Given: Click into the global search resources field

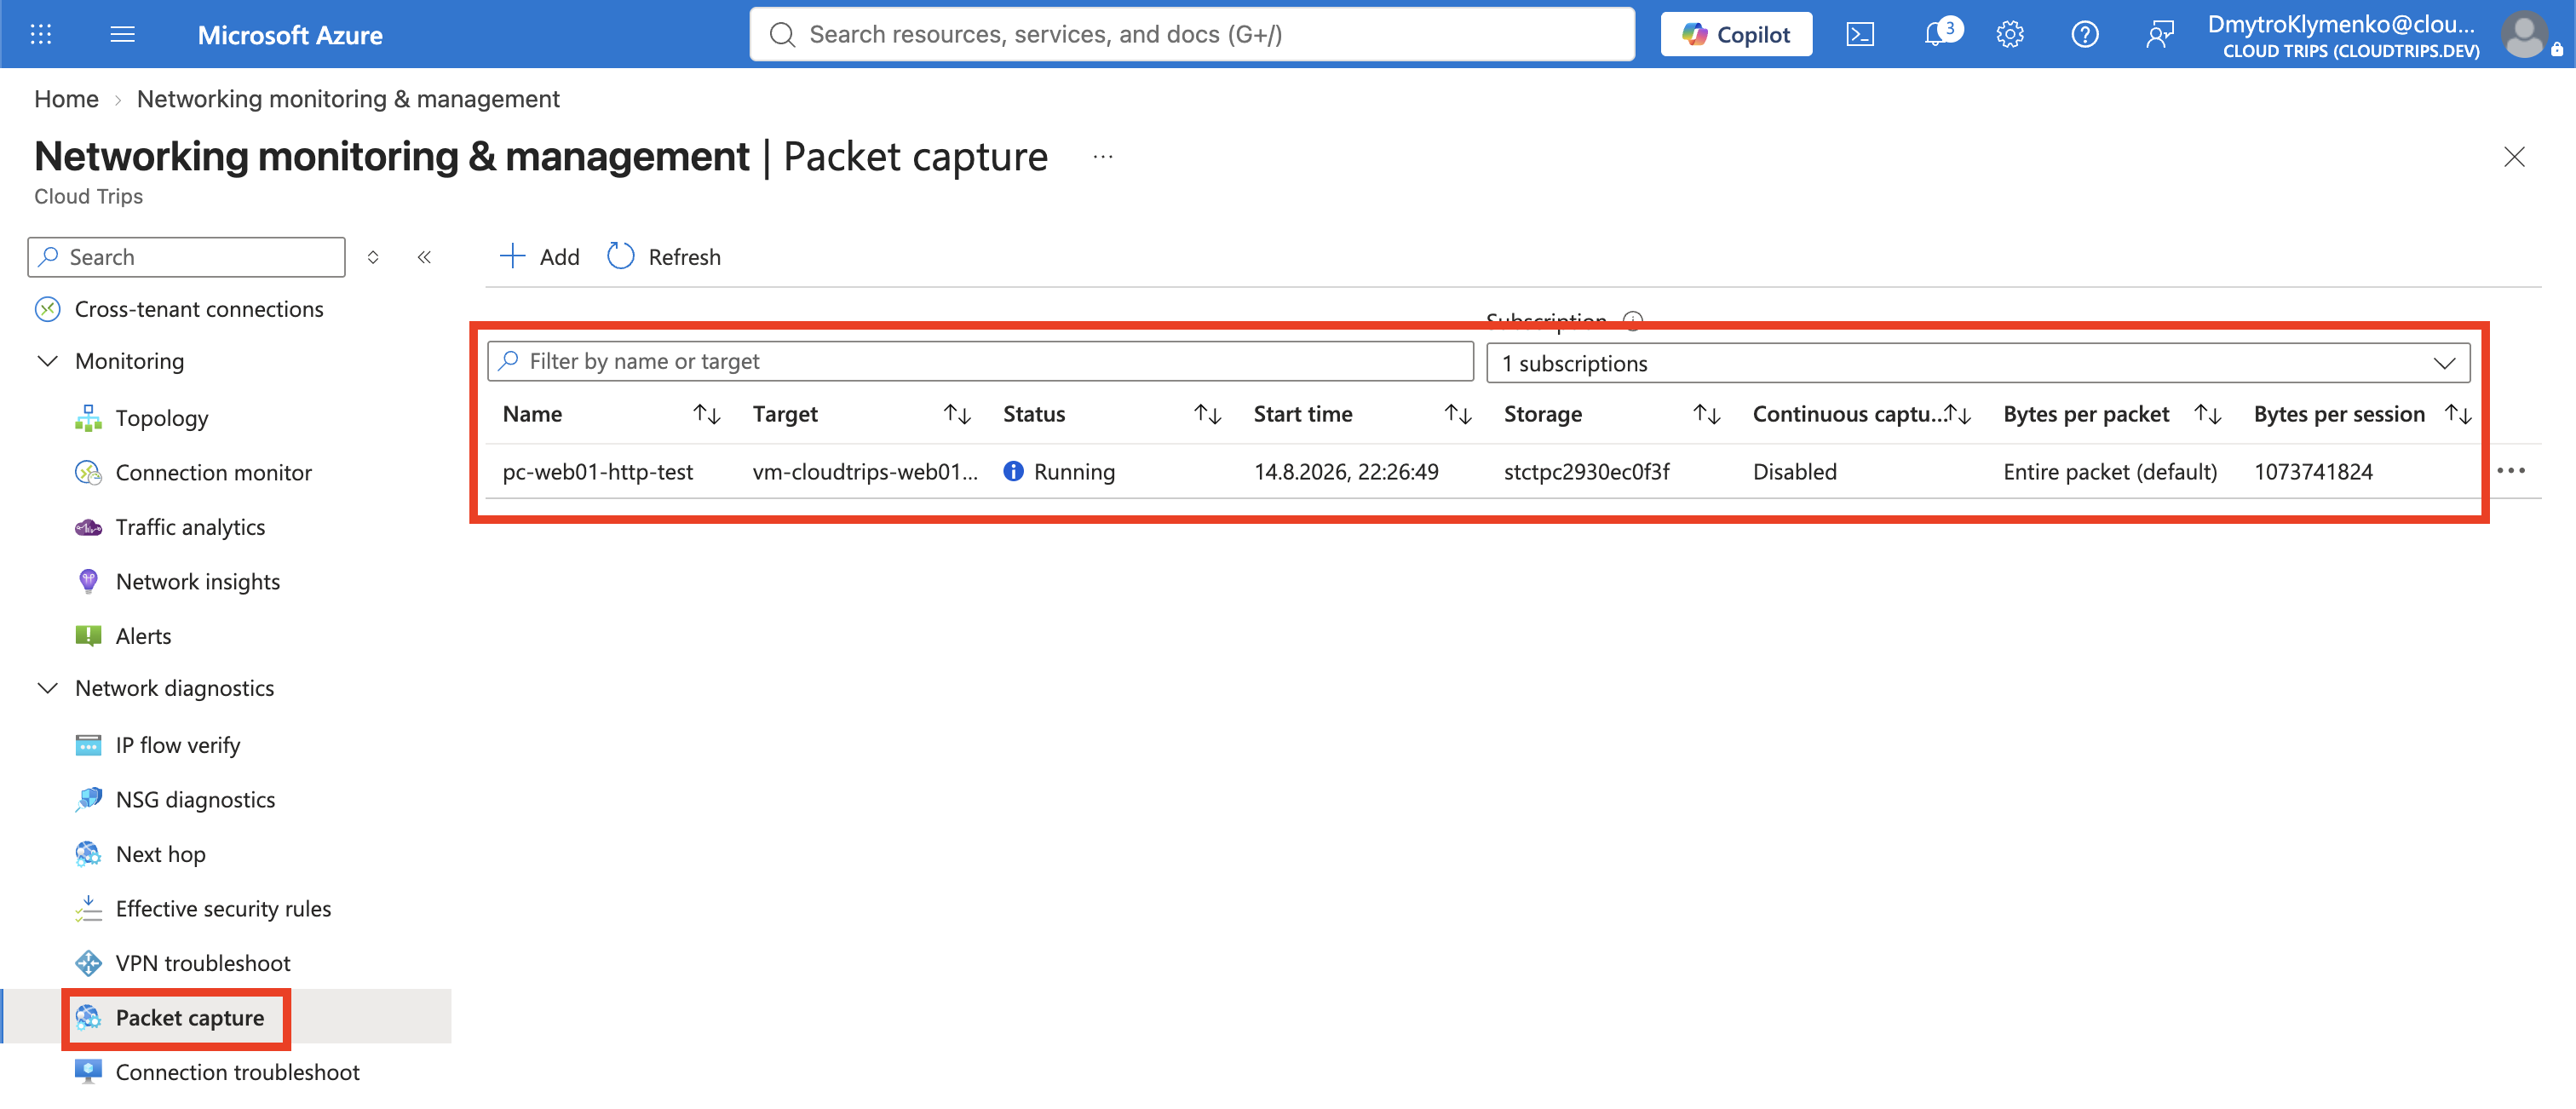Looking at the screenshot, I should pos(1191,34).
